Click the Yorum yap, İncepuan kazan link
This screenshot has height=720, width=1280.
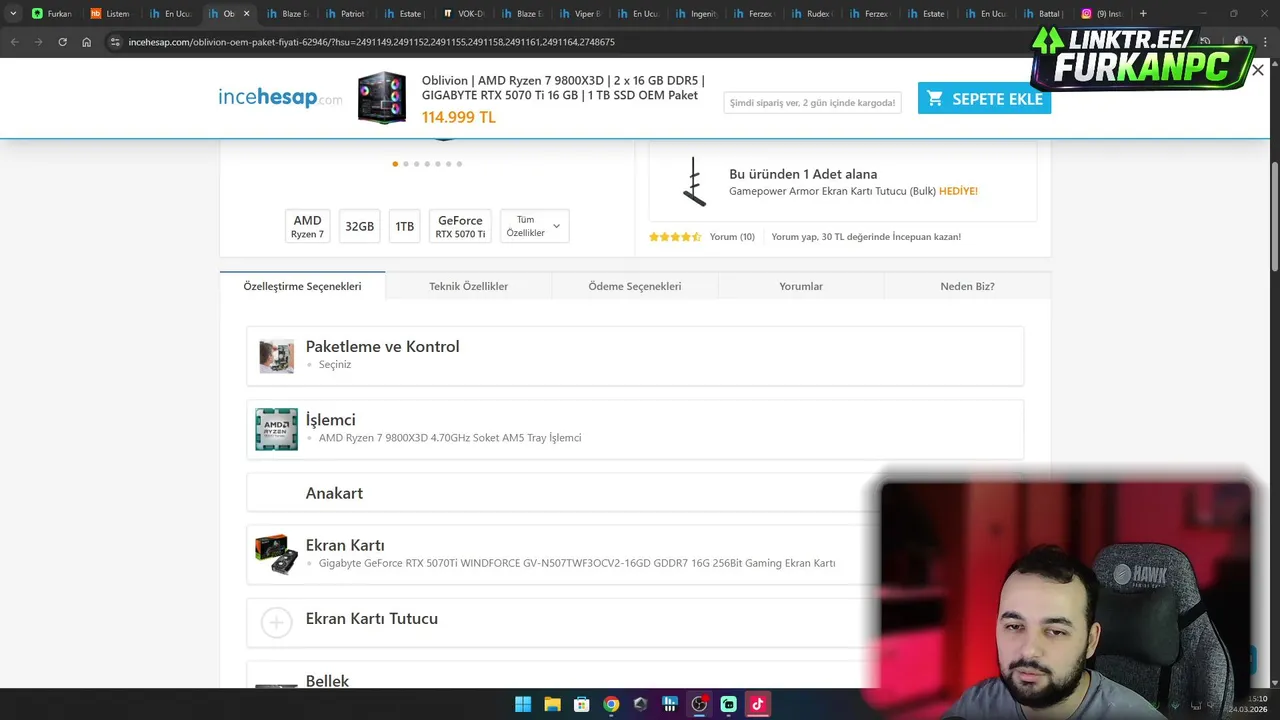click(x=866, y=237)
